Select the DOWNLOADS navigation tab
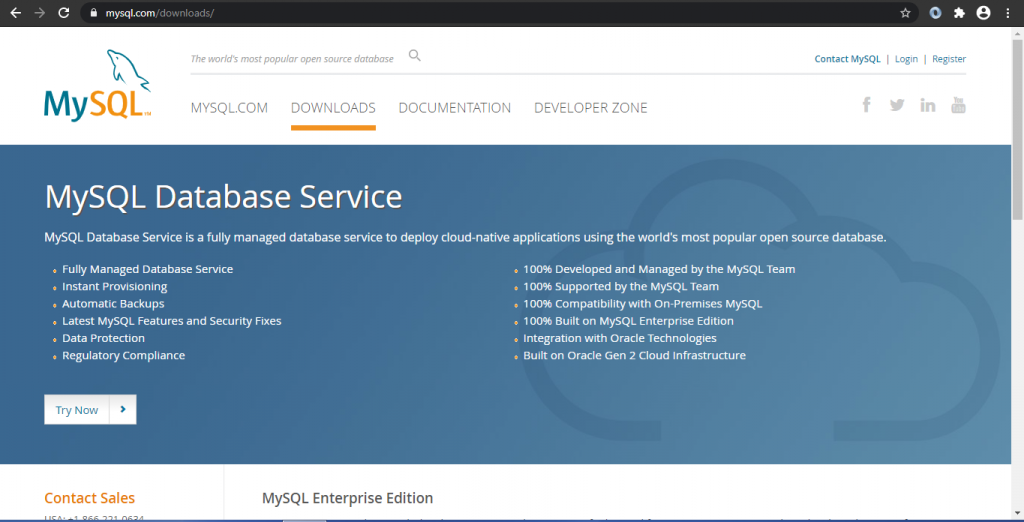 [333, 108]
